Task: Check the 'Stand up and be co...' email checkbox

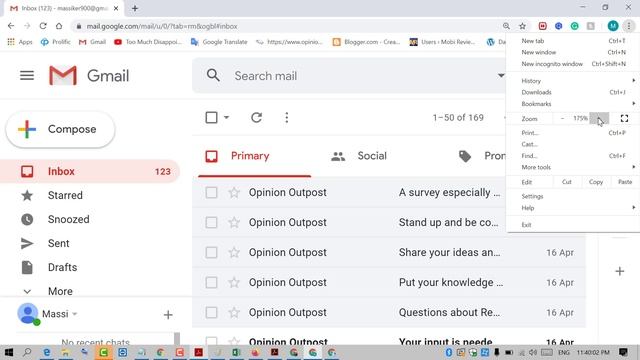Action: [x=211, y=222]
